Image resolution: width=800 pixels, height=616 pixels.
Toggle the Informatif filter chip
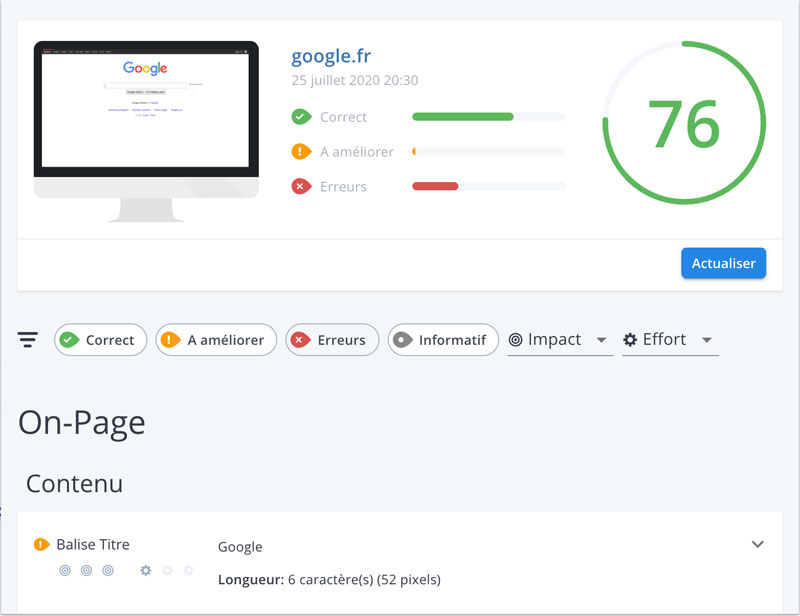pyautogui.click(x=443, y=340)
